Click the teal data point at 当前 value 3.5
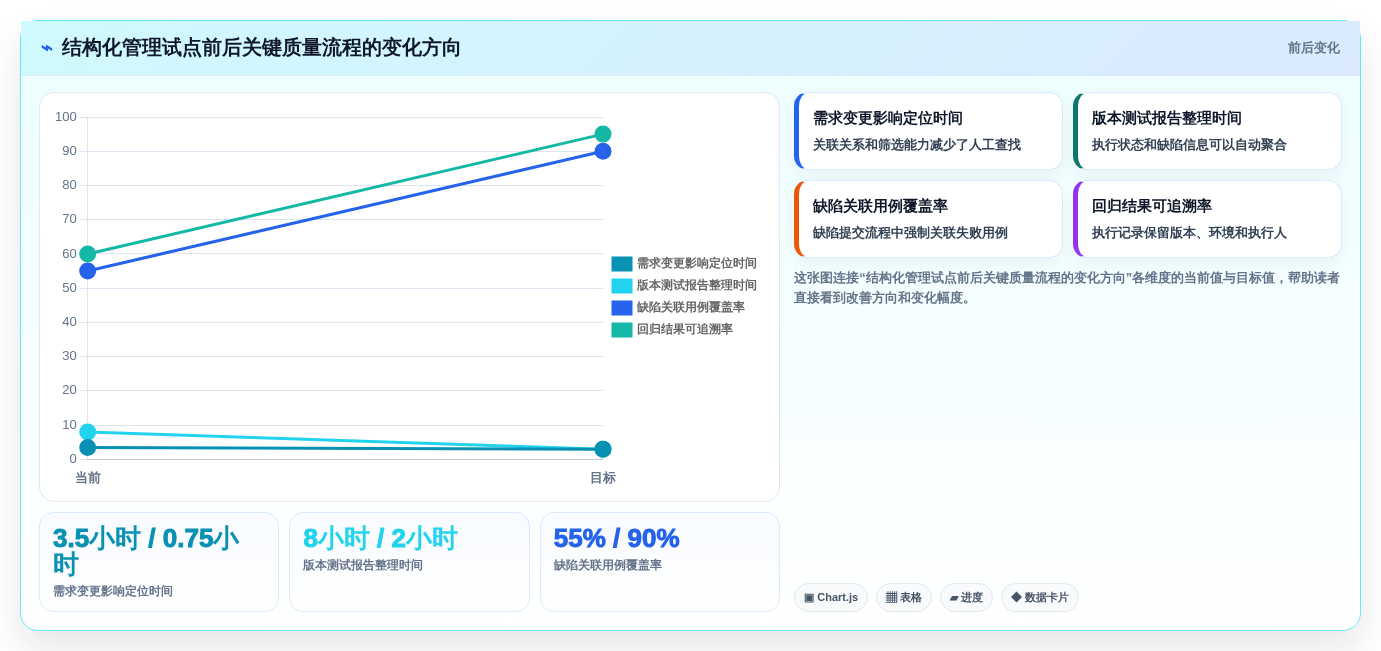Viewport: 1381px width, 651px height. click(x=88, y=447)
